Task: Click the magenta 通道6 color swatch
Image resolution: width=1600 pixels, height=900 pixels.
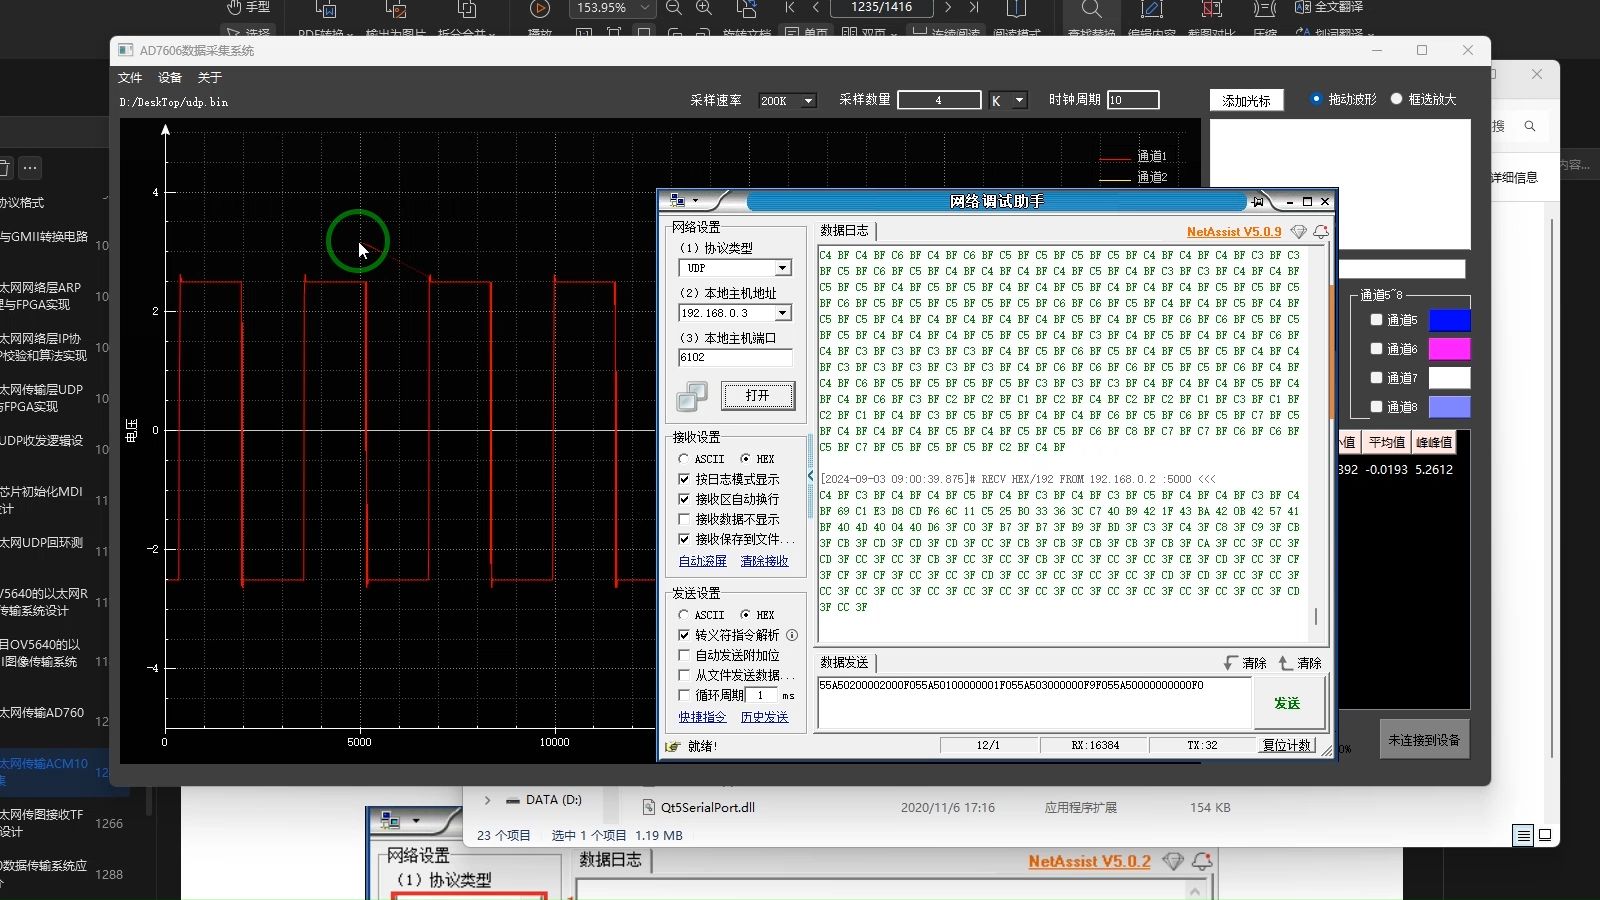Action: [x=1449, y=349]
